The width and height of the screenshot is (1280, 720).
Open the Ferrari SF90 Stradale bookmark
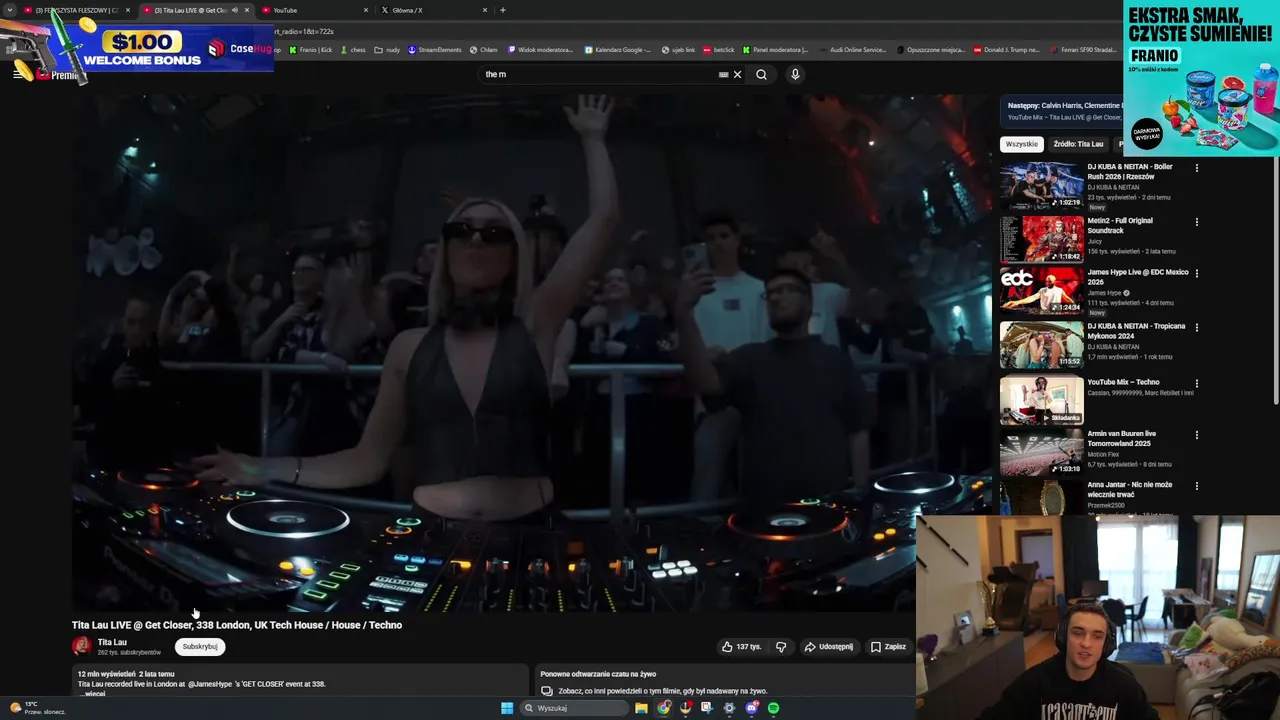[1084, 50]
